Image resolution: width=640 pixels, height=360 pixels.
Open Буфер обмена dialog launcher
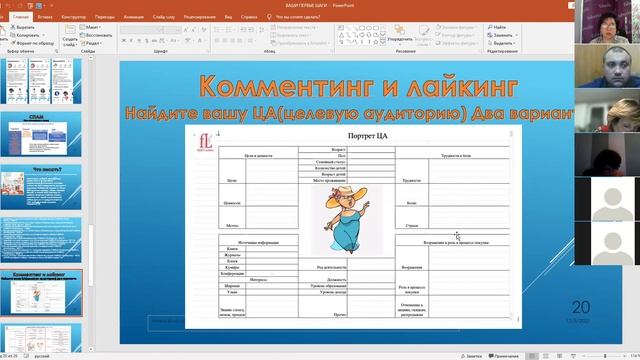point(56,51)
